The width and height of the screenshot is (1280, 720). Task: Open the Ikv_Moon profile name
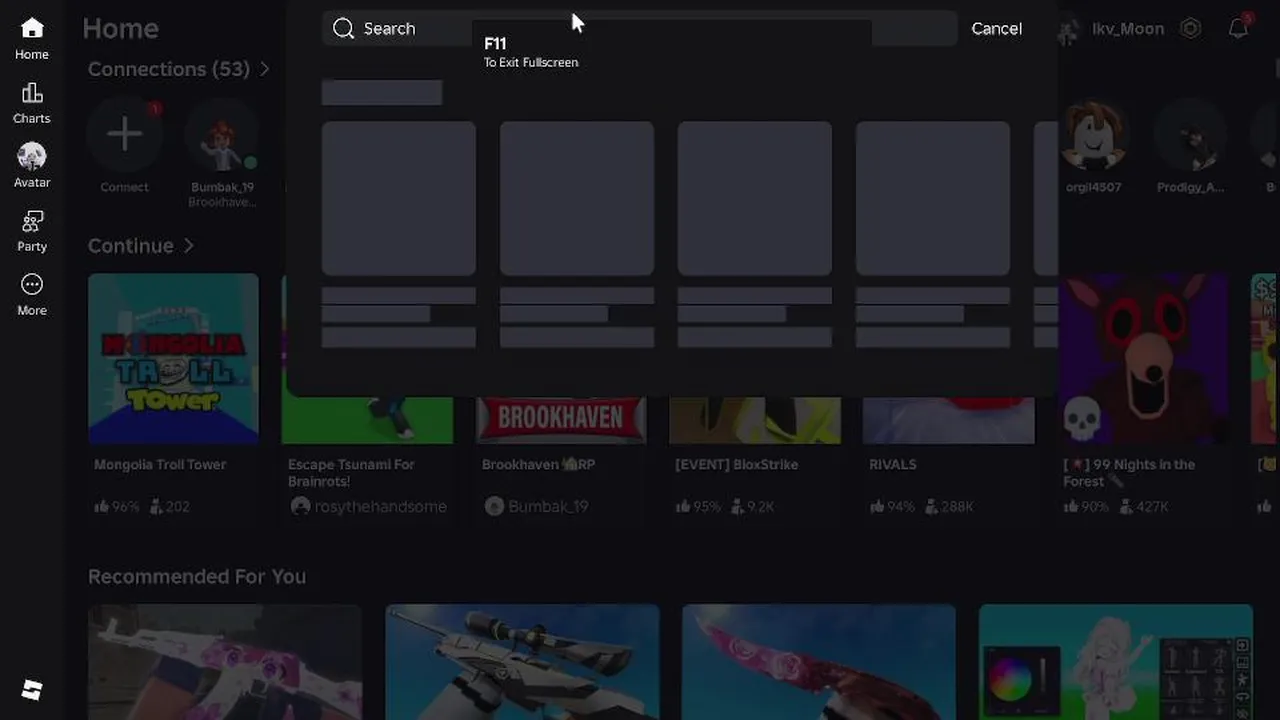1128,29
